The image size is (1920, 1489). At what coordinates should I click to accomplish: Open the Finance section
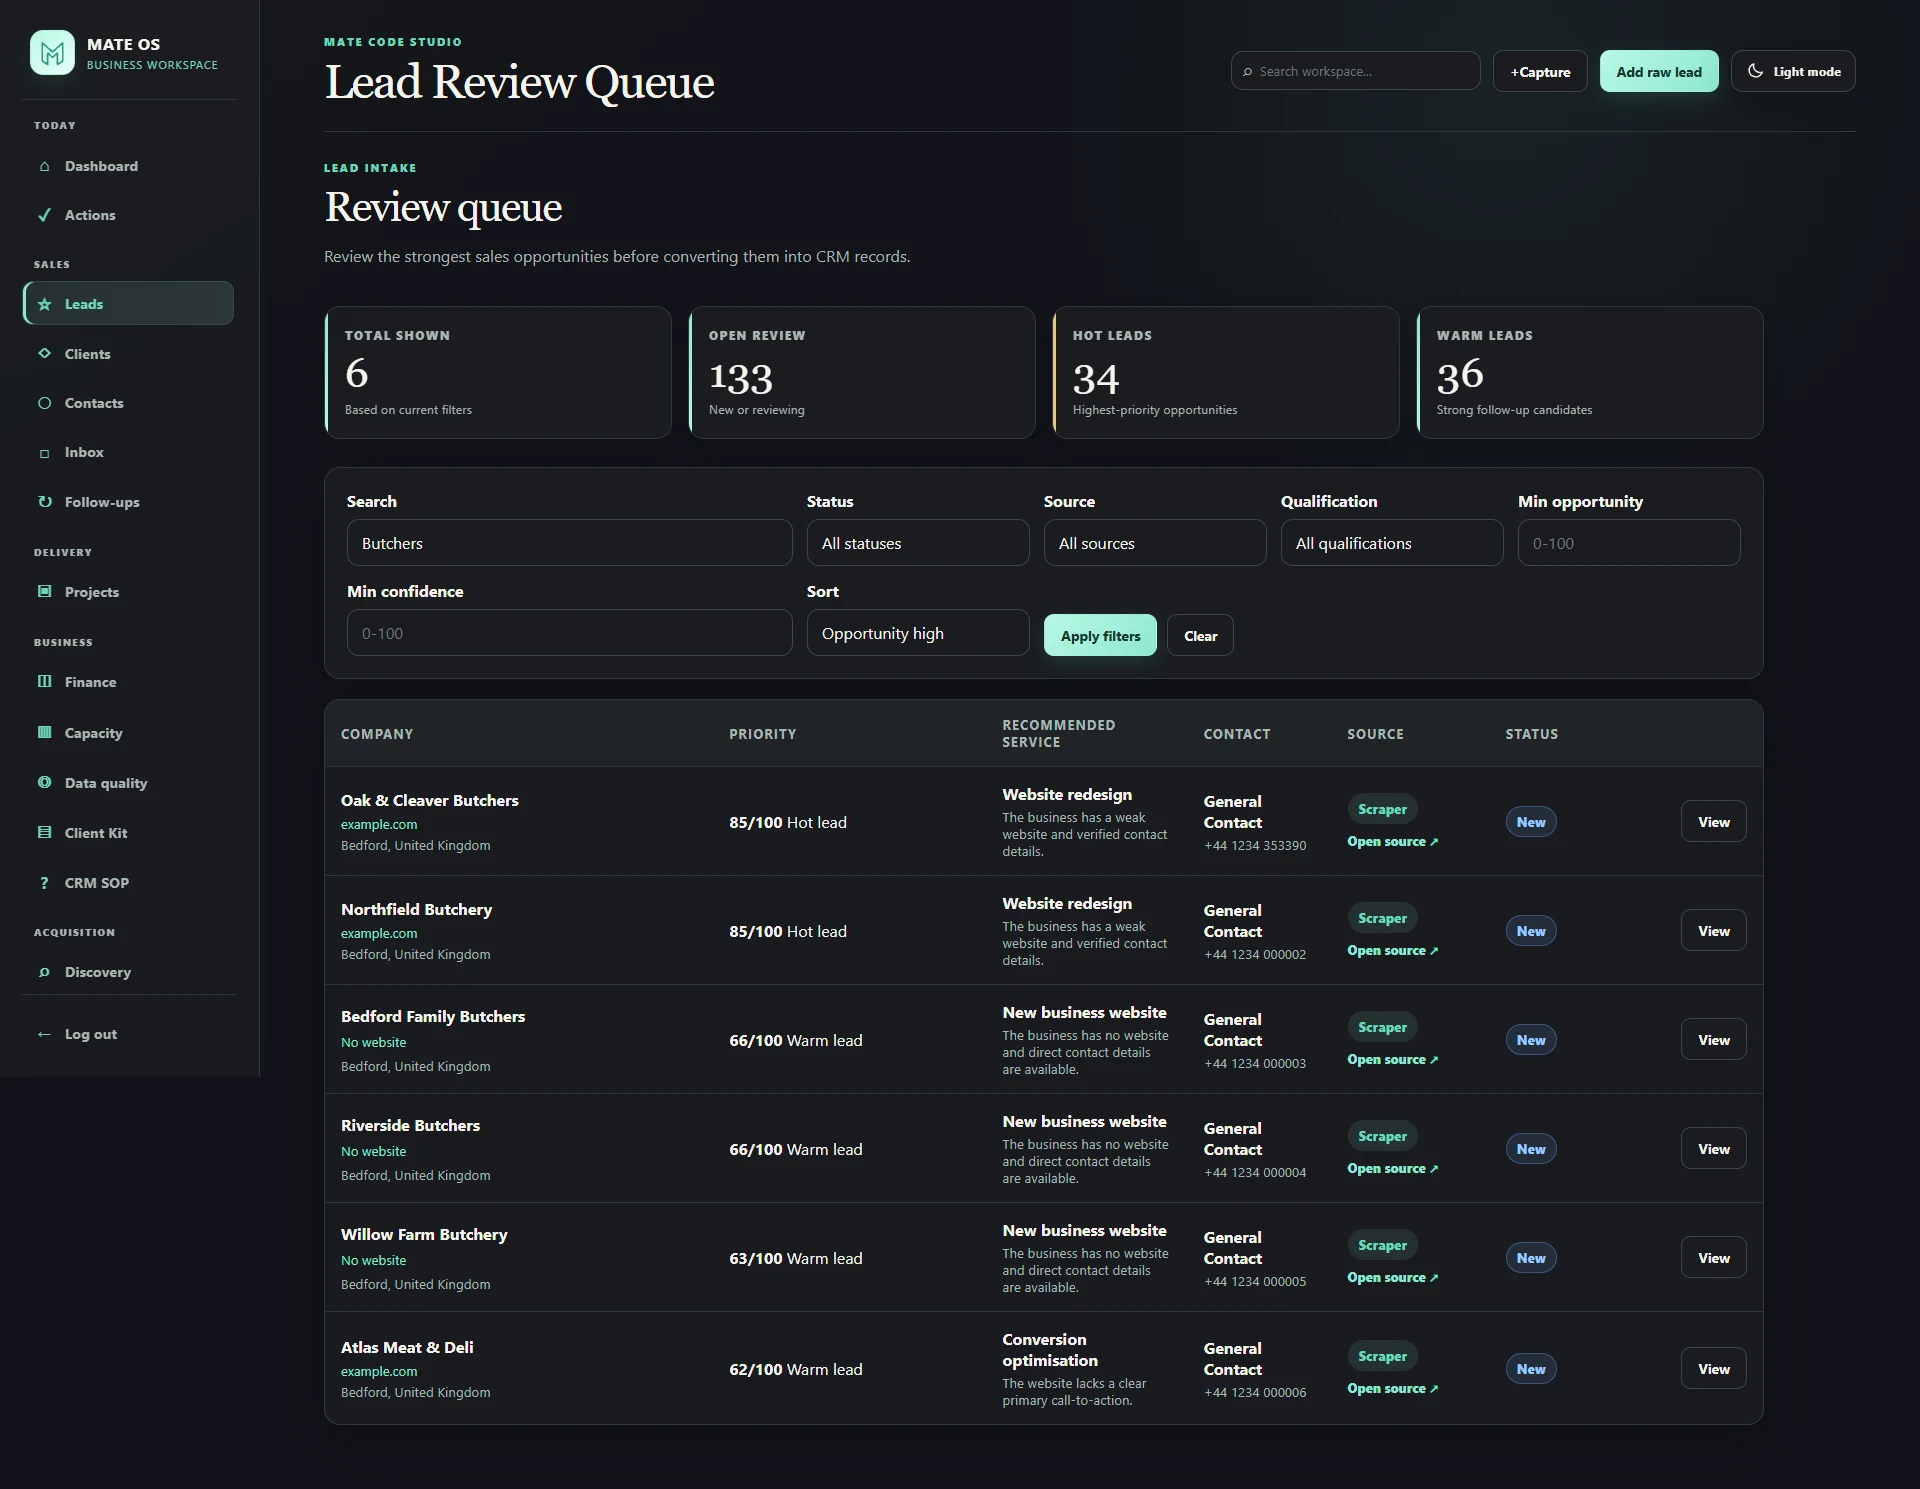[128, 682]
